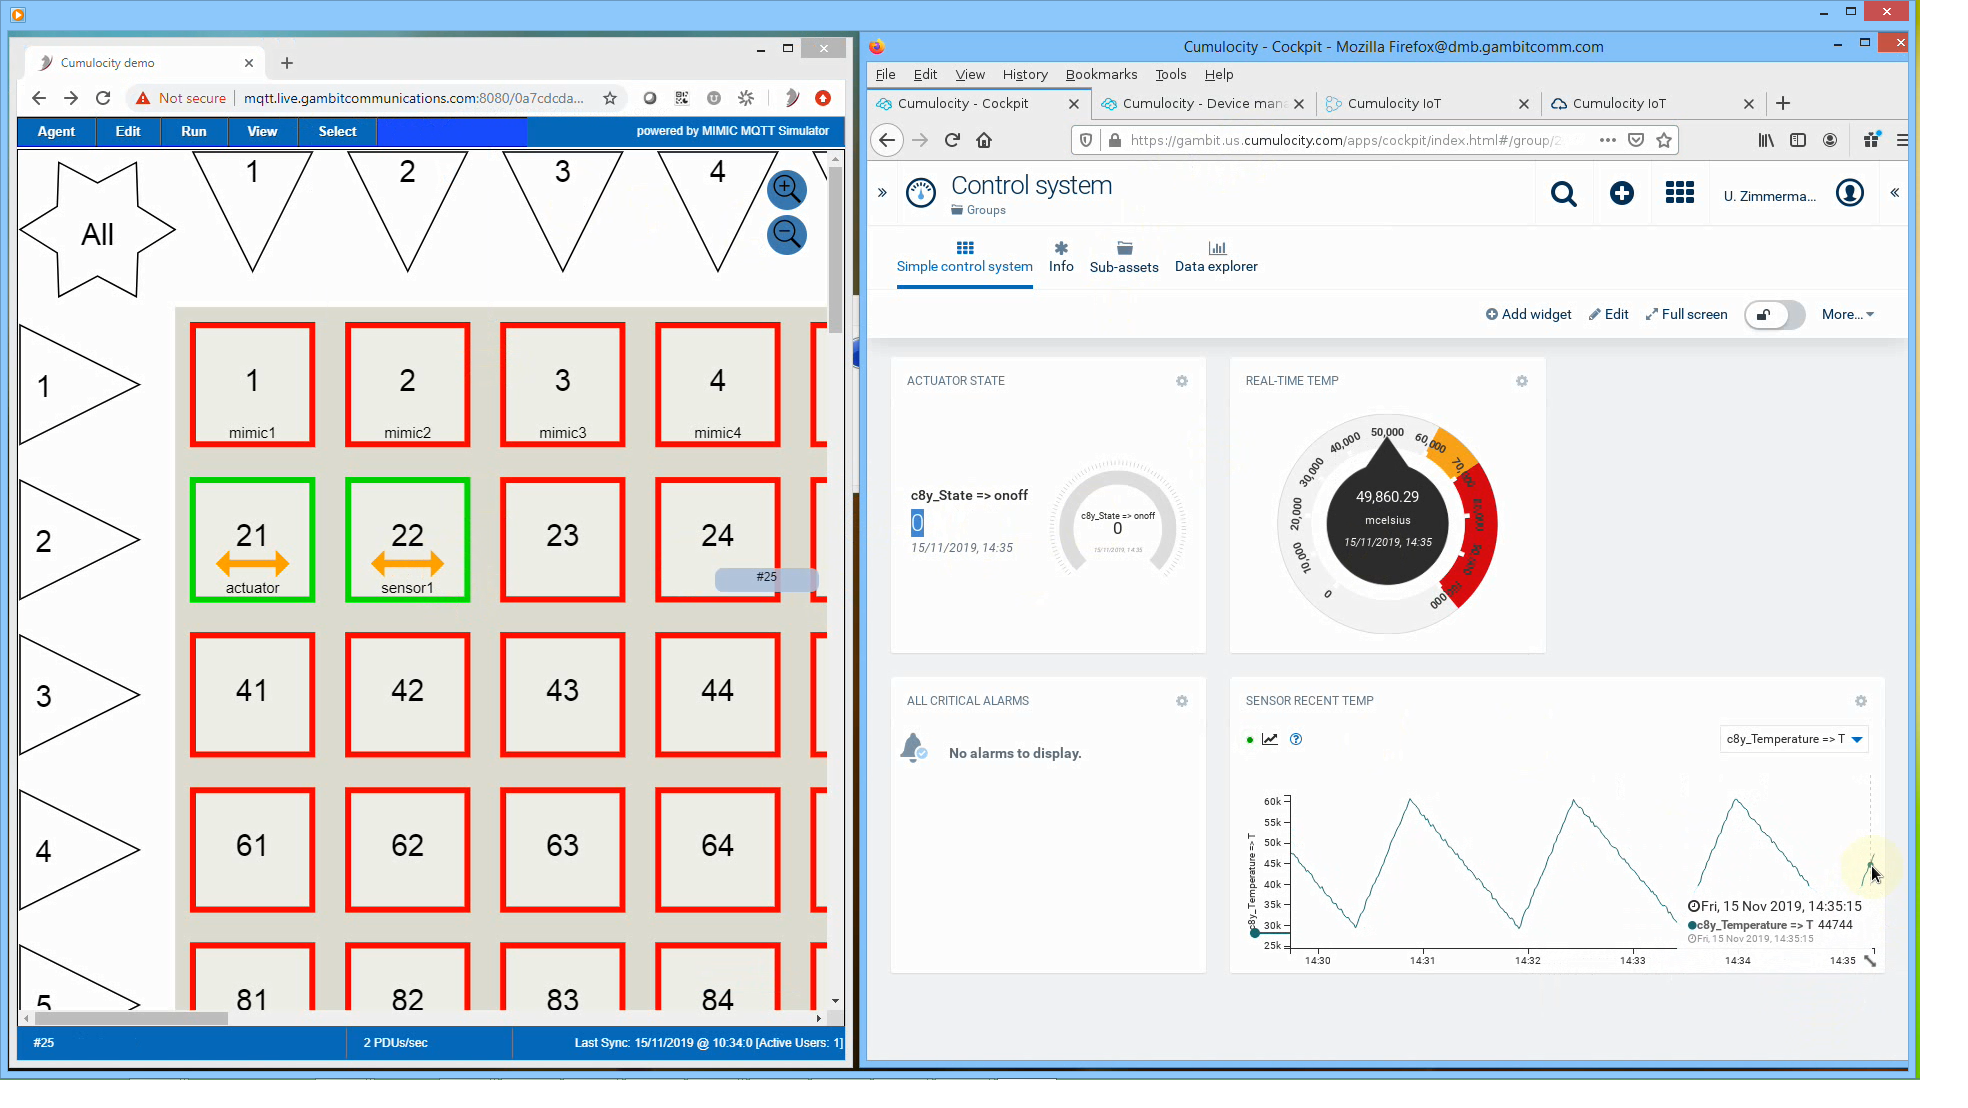Open the c8y_Temperature => T series dropdown
The image size is (1968, 1108).
tap(1794, 740)
